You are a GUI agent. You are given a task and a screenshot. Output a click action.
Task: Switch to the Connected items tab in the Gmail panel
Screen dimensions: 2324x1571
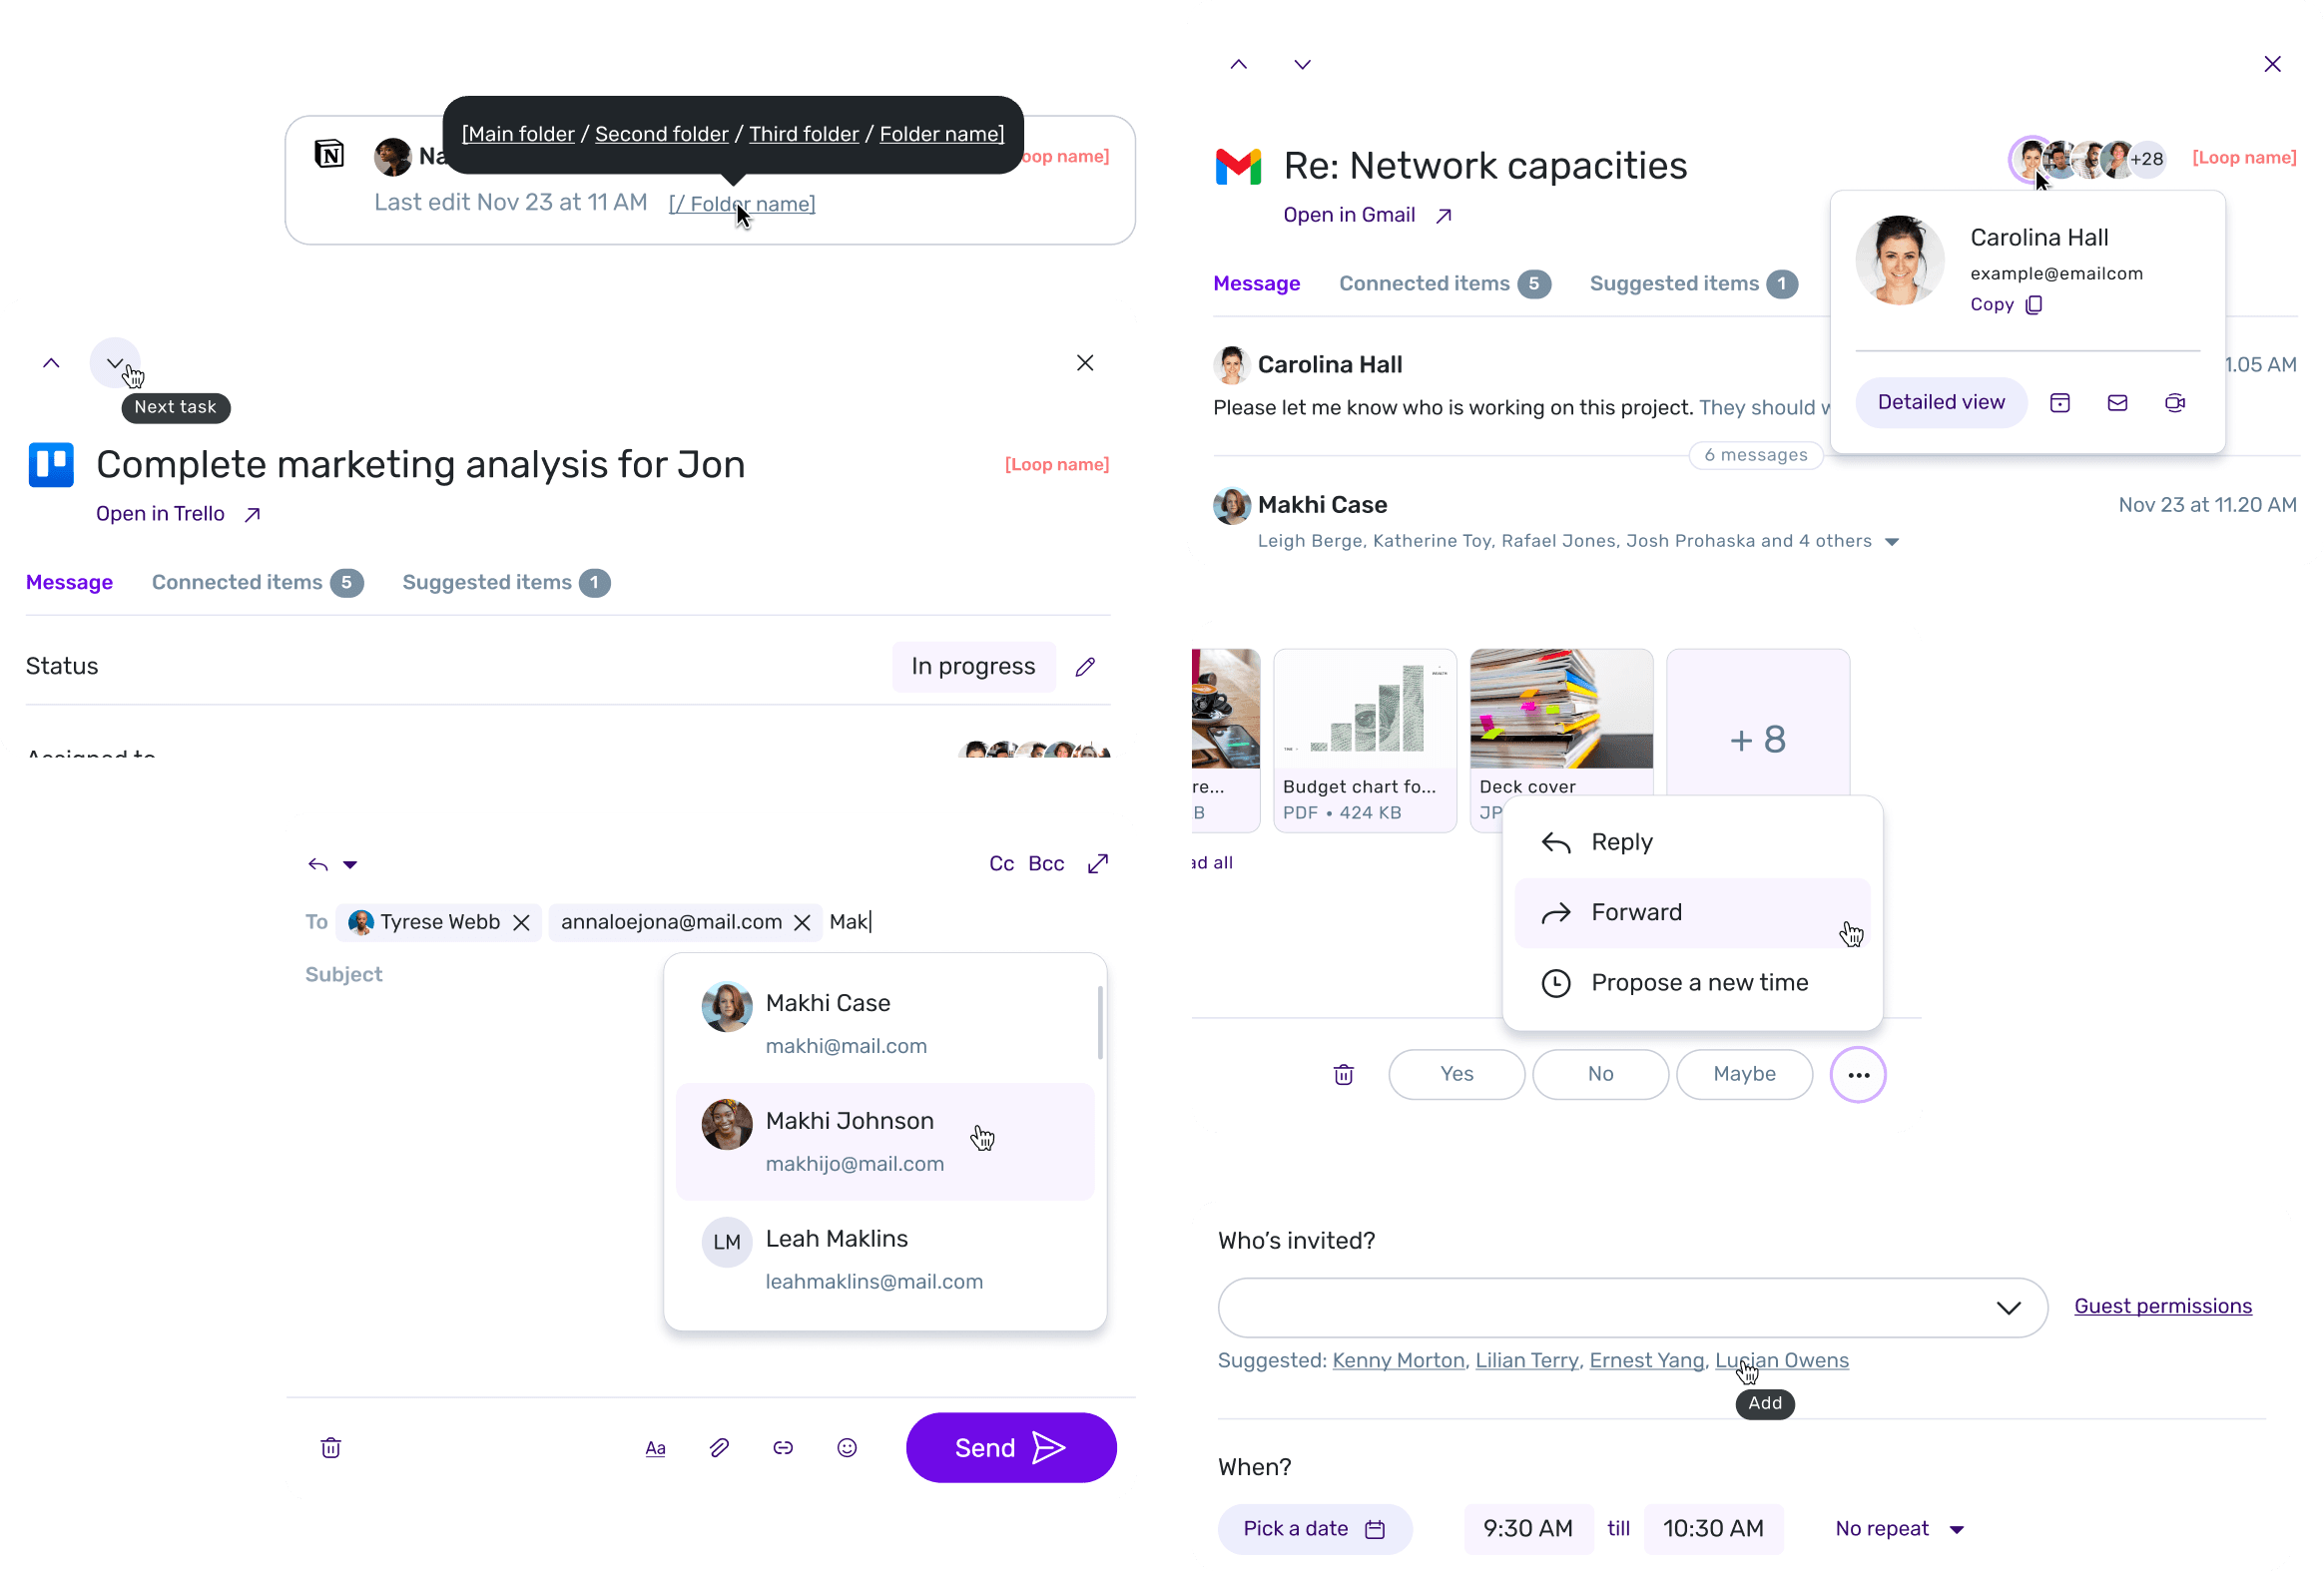pyautogui.click(x=1444, y=284)
